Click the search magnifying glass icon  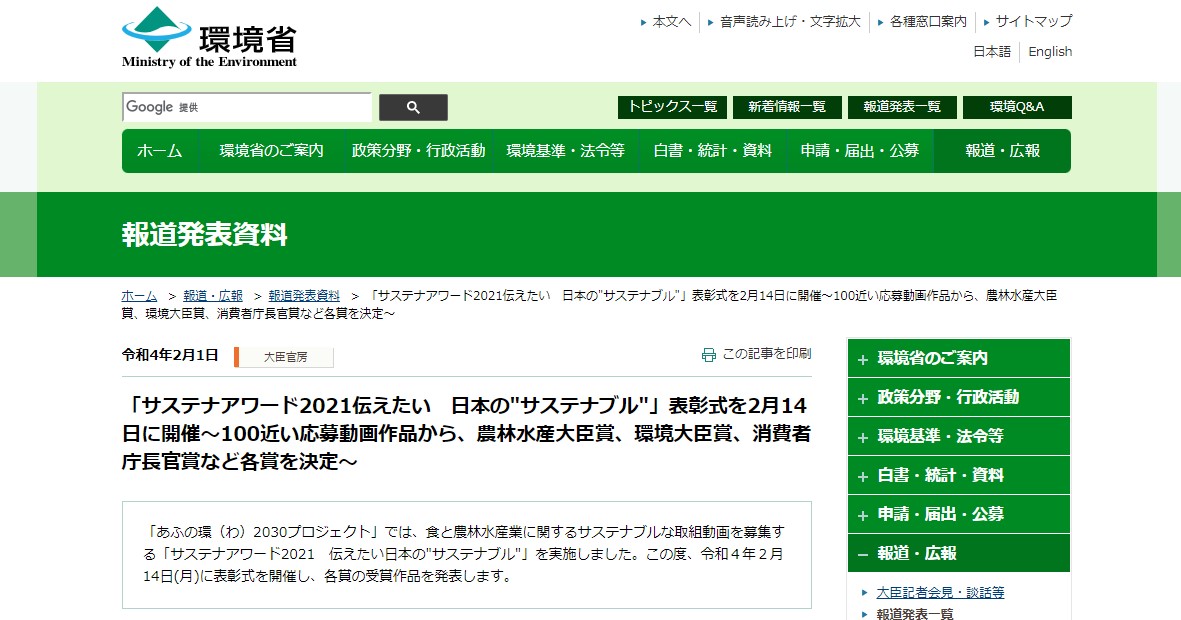click(413, 106)
